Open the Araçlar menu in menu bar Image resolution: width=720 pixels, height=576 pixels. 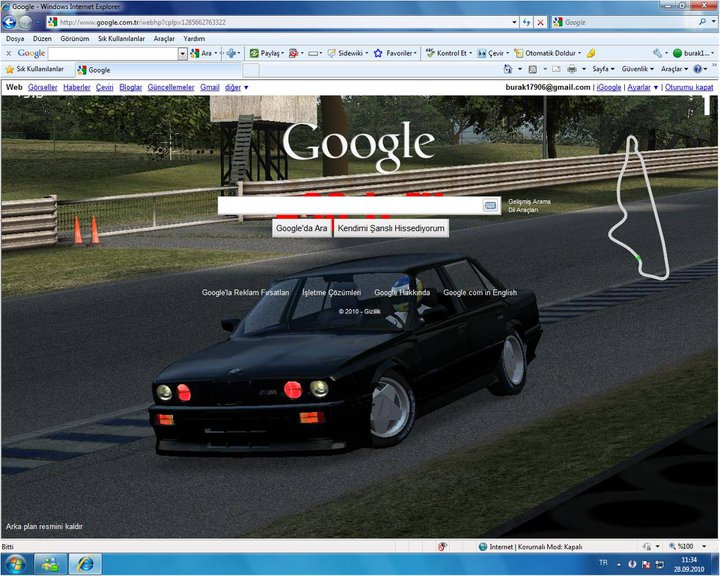pos(164,39)
